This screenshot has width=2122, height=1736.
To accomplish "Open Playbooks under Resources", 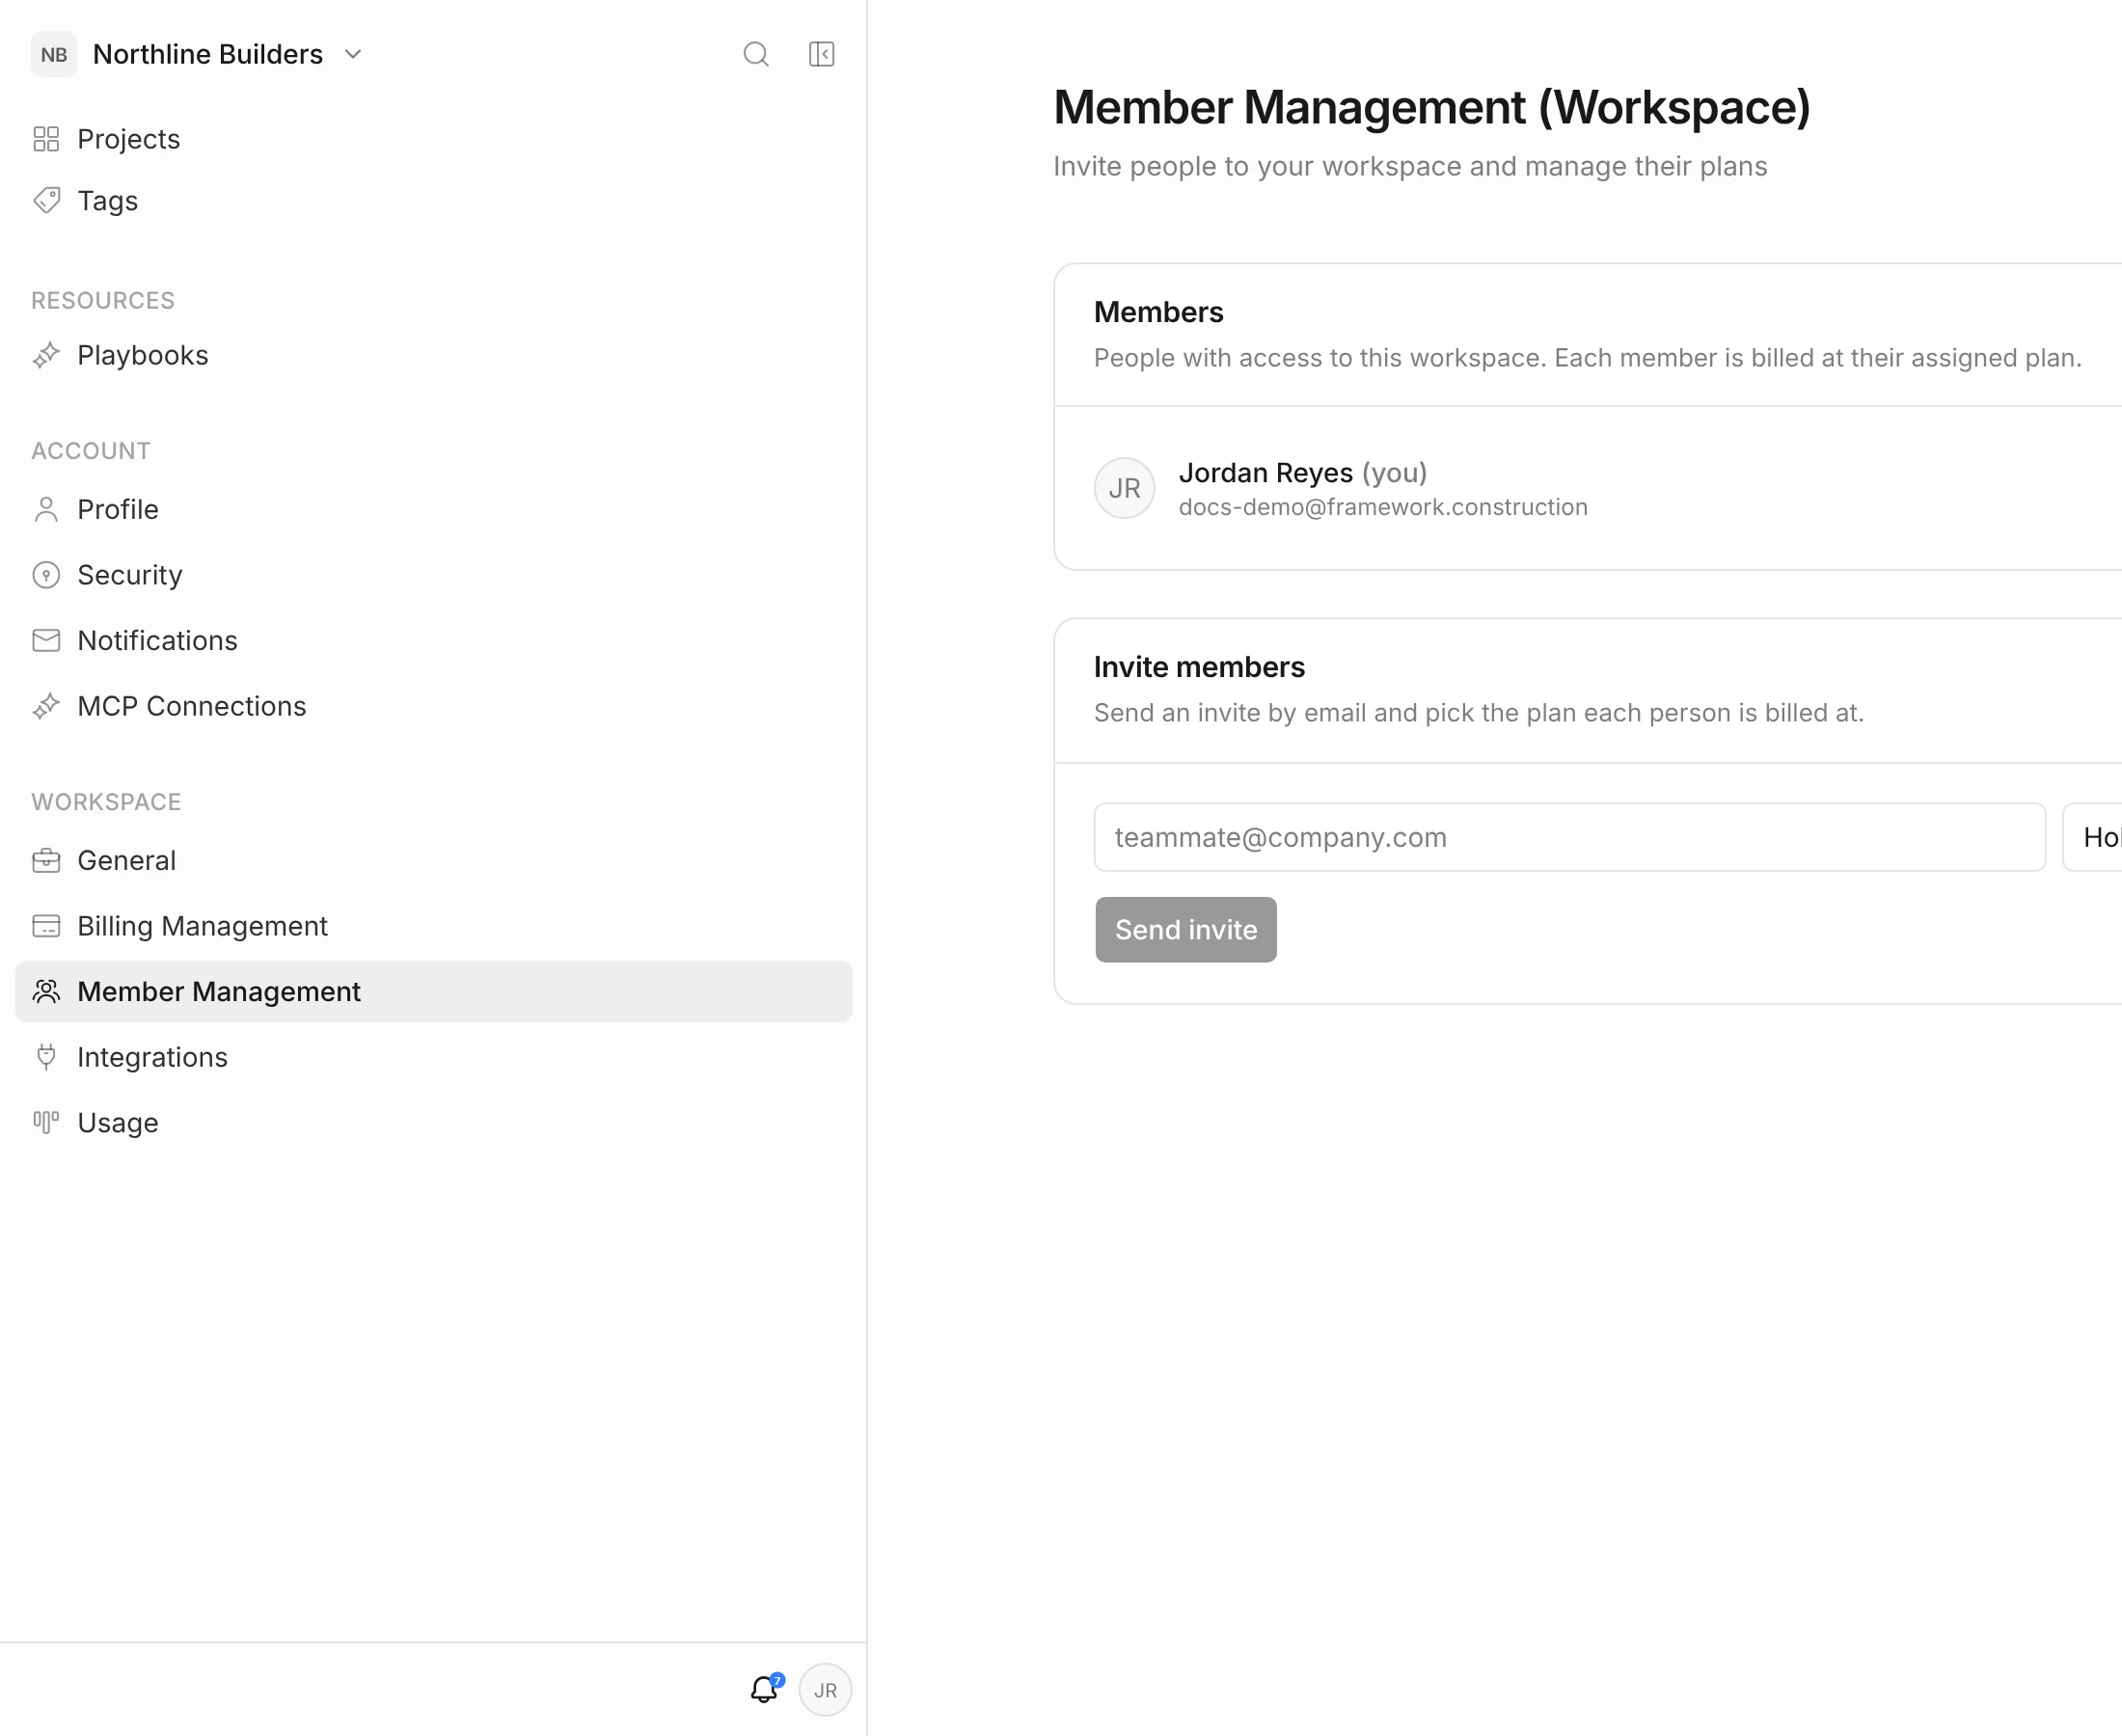I will point(434,355).
